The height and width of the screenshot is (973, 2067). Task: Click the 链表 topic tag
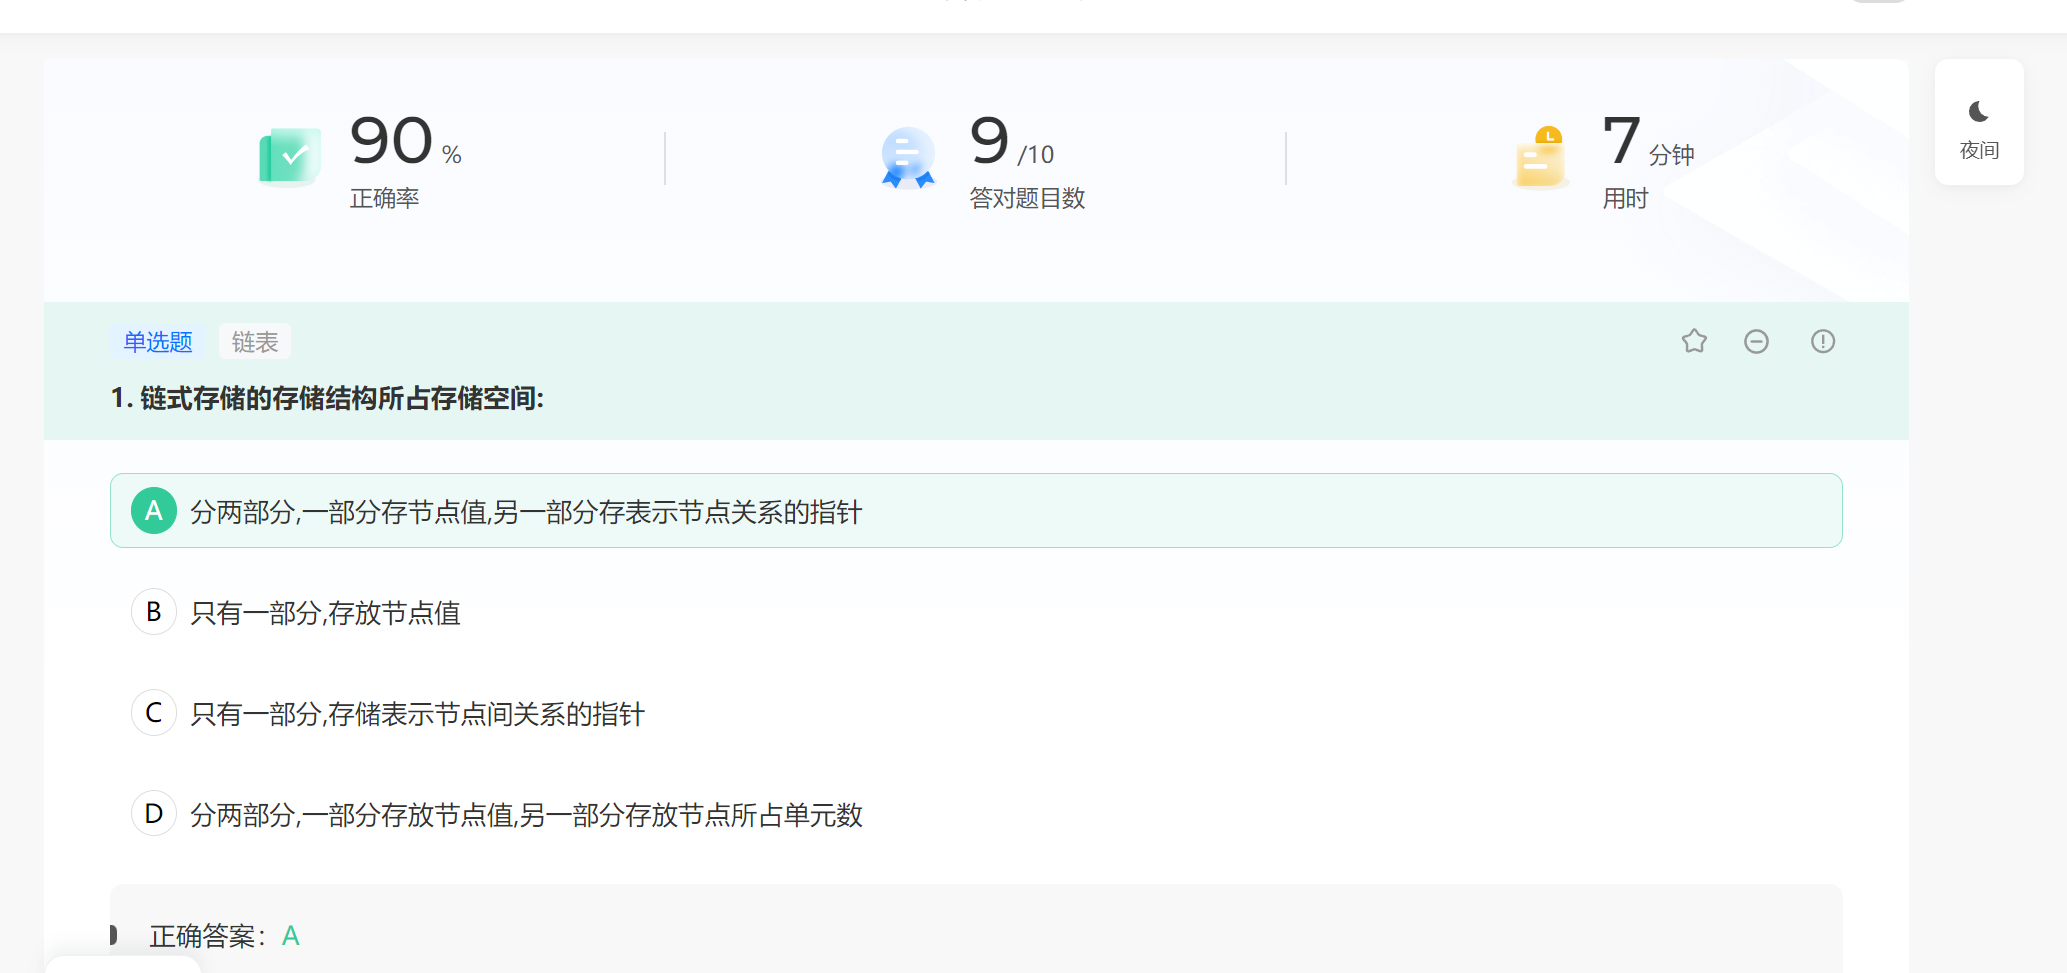(255, 342)
